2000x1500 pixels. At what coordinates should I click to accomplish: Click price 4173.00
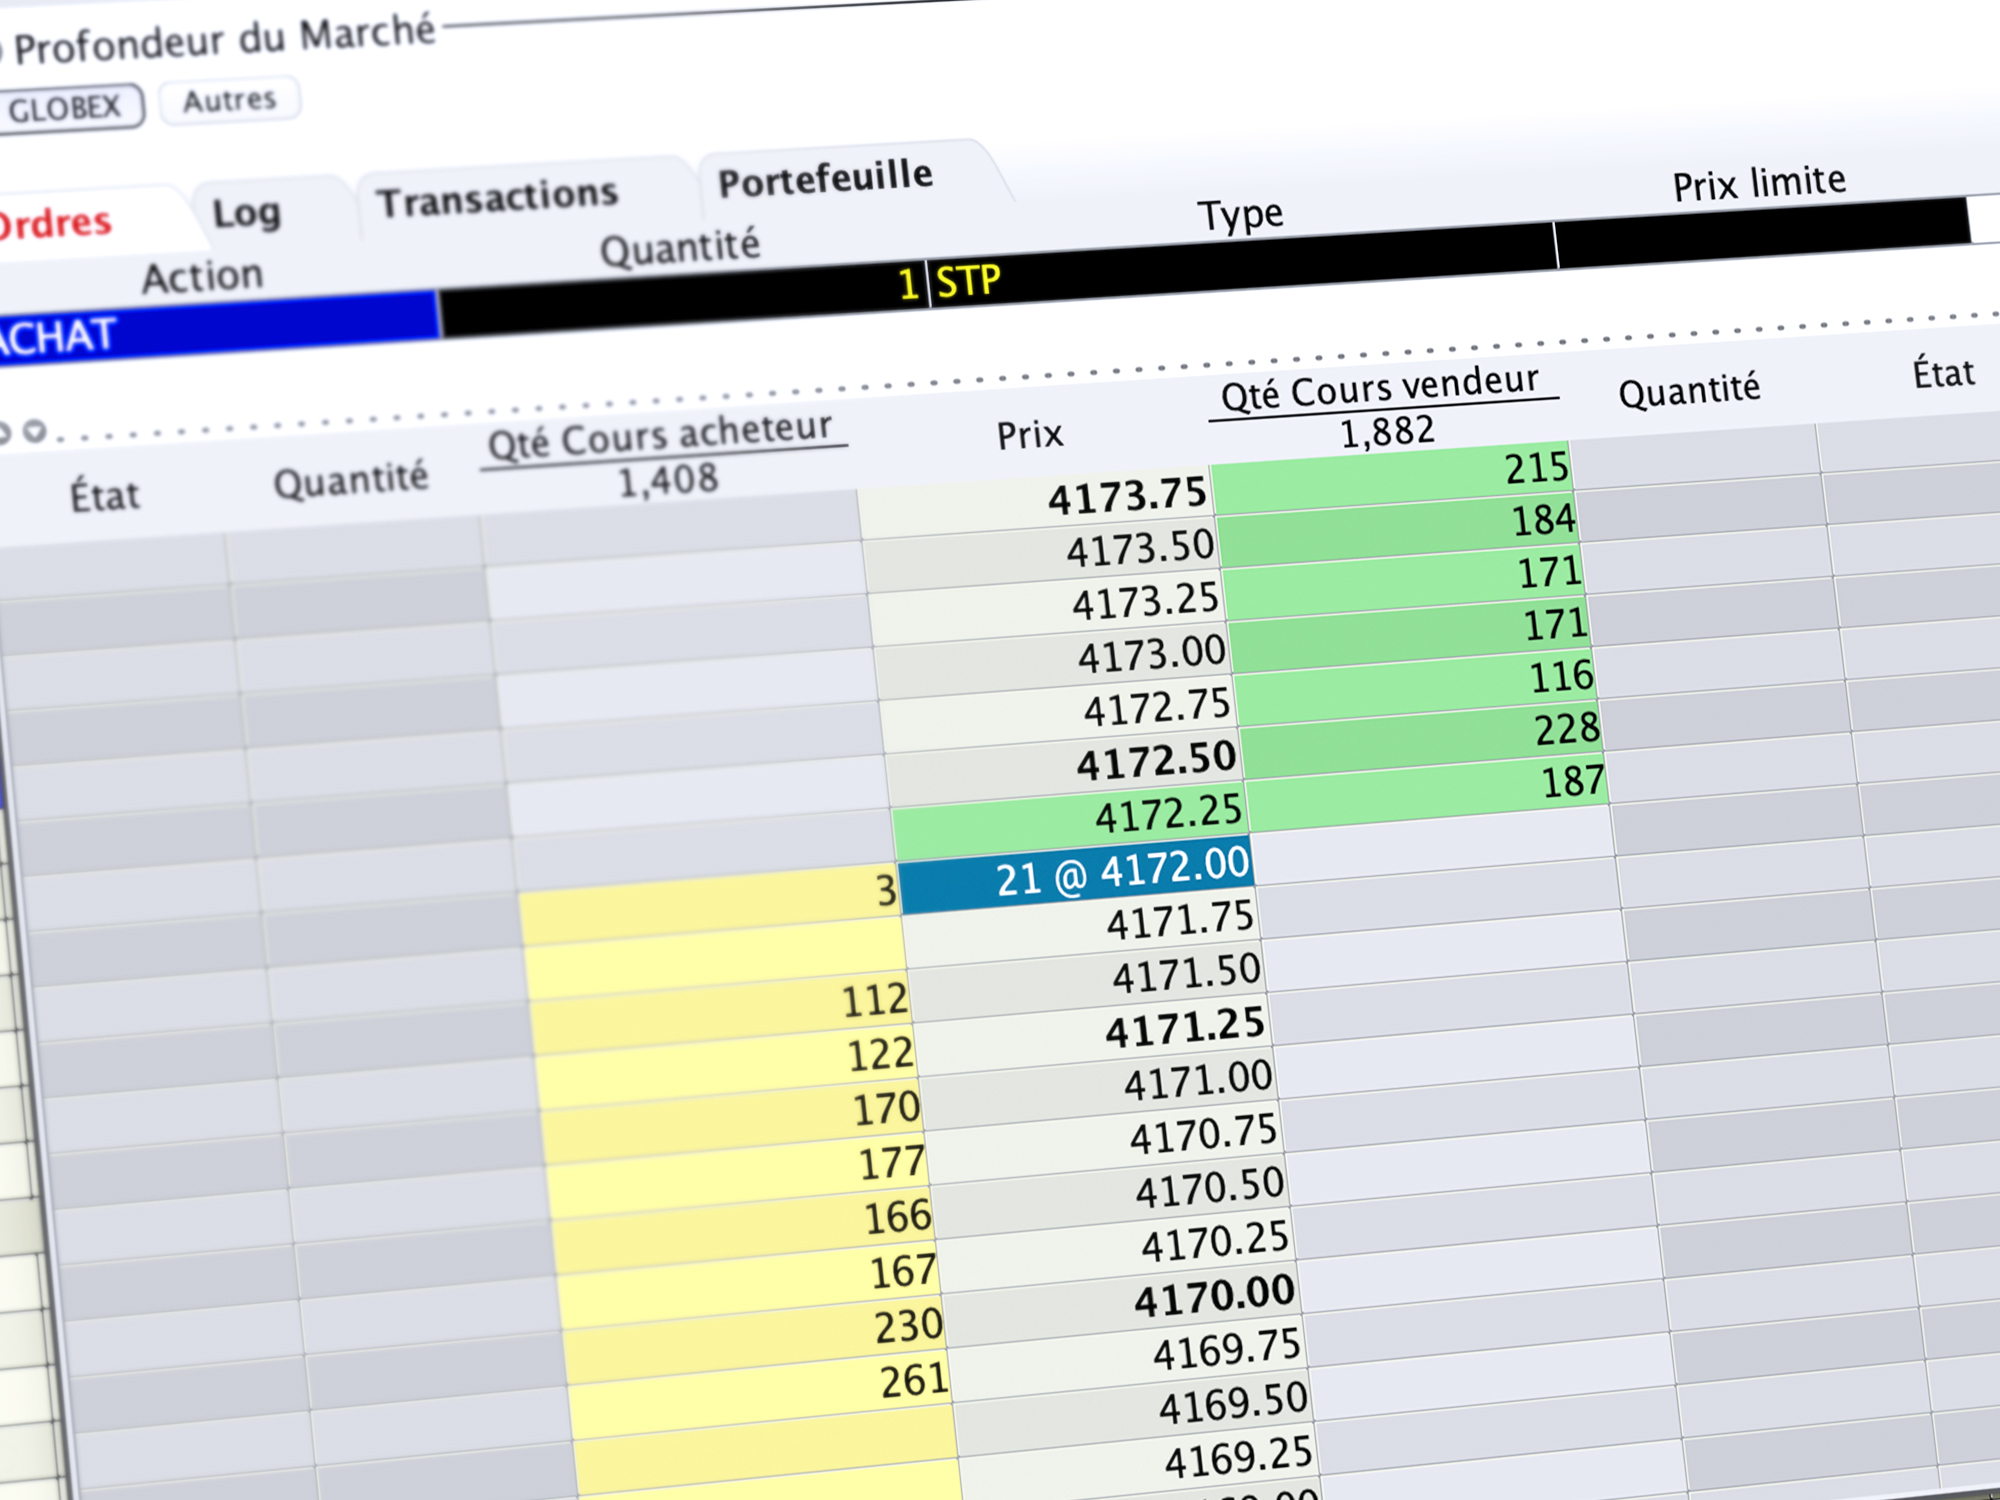pos(1151,655)
